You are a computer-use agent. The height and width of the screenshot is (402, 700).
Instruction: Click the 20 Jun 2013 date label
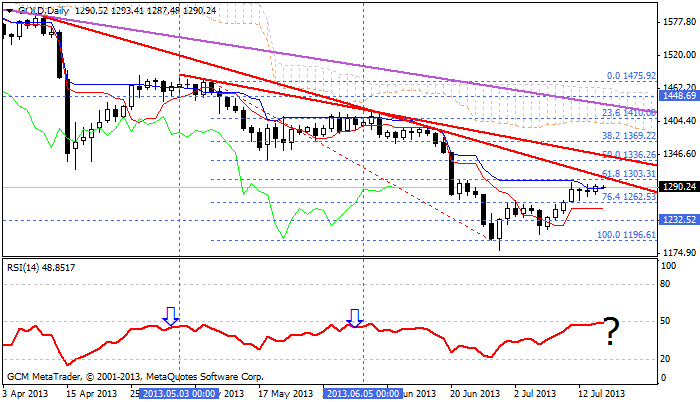pyautogui.click(x=475, y=394)
